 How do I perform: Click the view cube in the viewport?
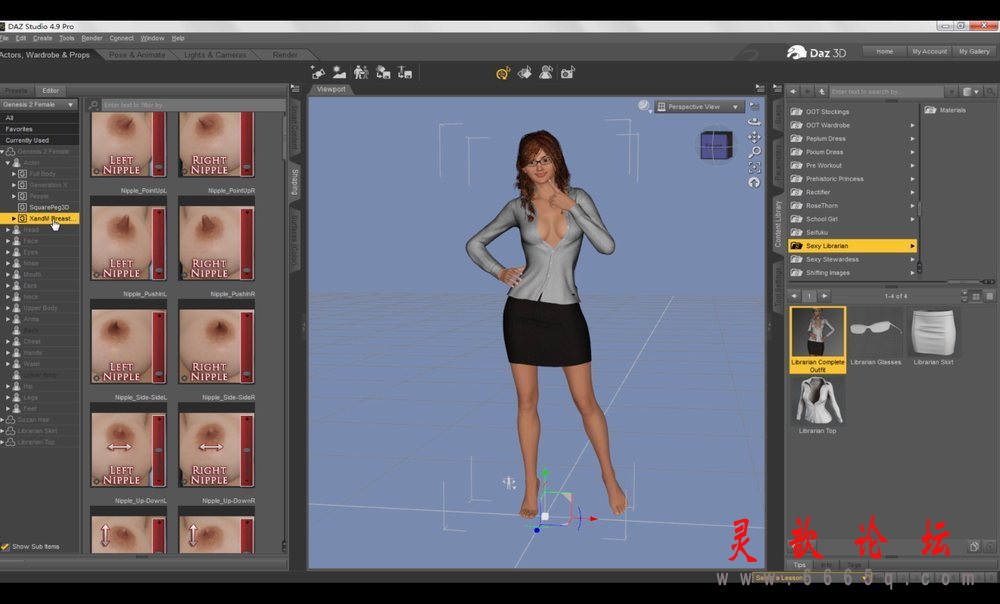pyautogui.click(x=716, y=145)
